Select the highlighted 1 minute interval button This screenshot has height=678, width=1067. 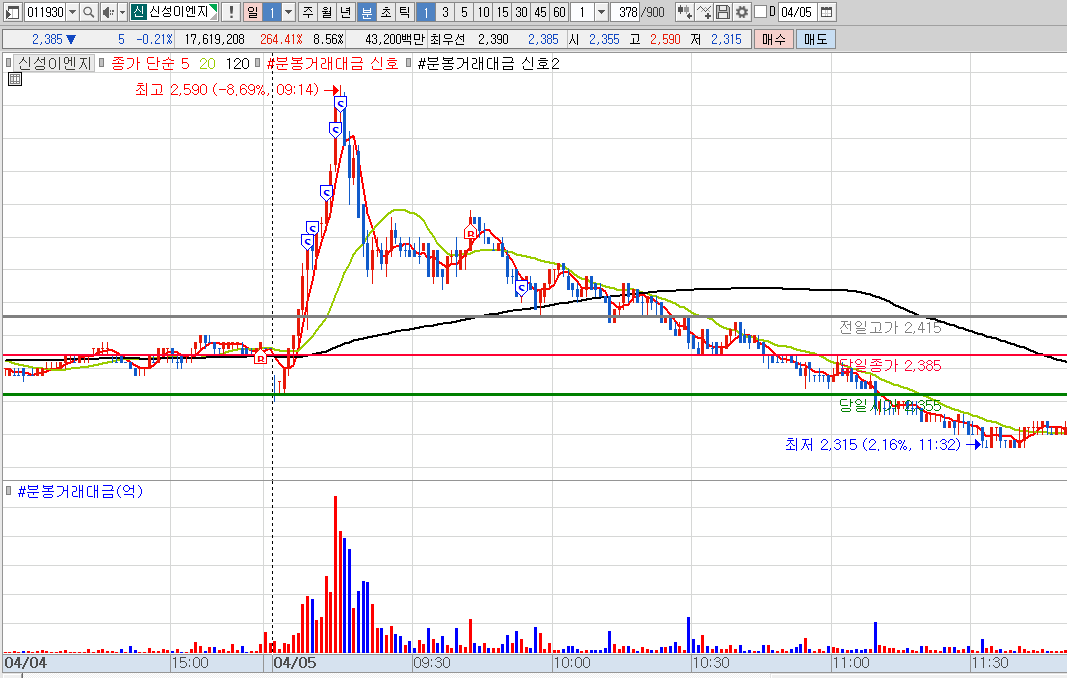(x=426, y=12)
